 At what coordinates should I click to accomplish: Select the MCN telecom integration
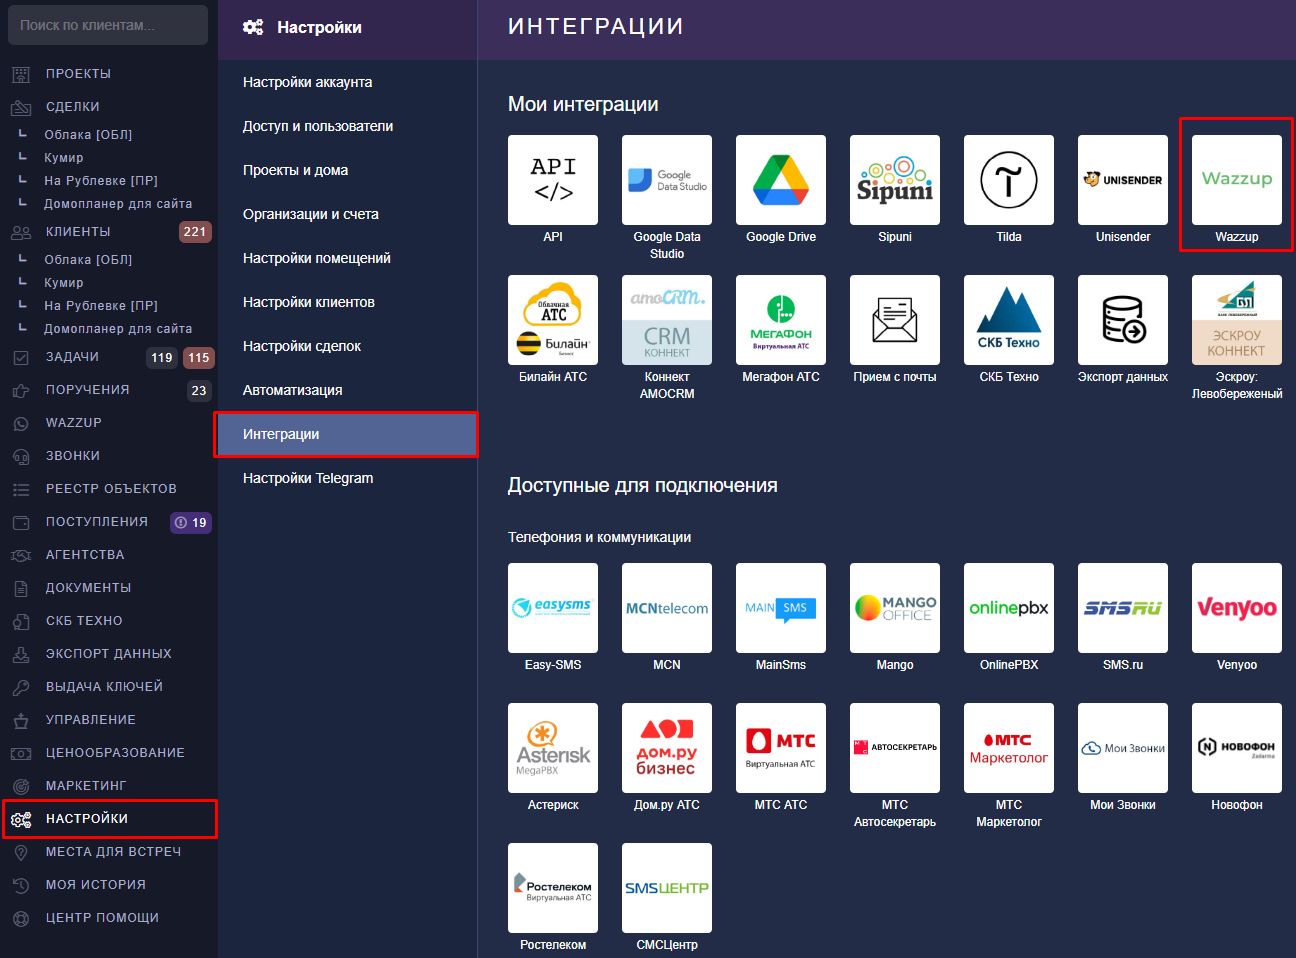667,608
